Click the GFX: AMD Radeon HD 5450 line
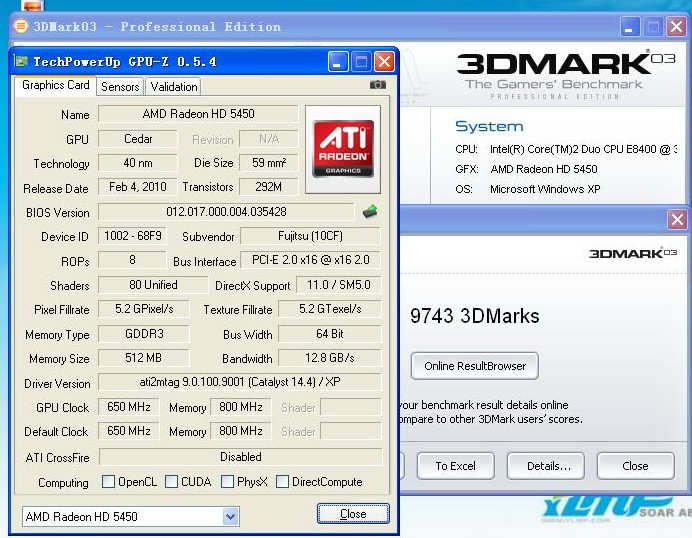The width and height of the screenshot is (692, 538). pos(526,169)
